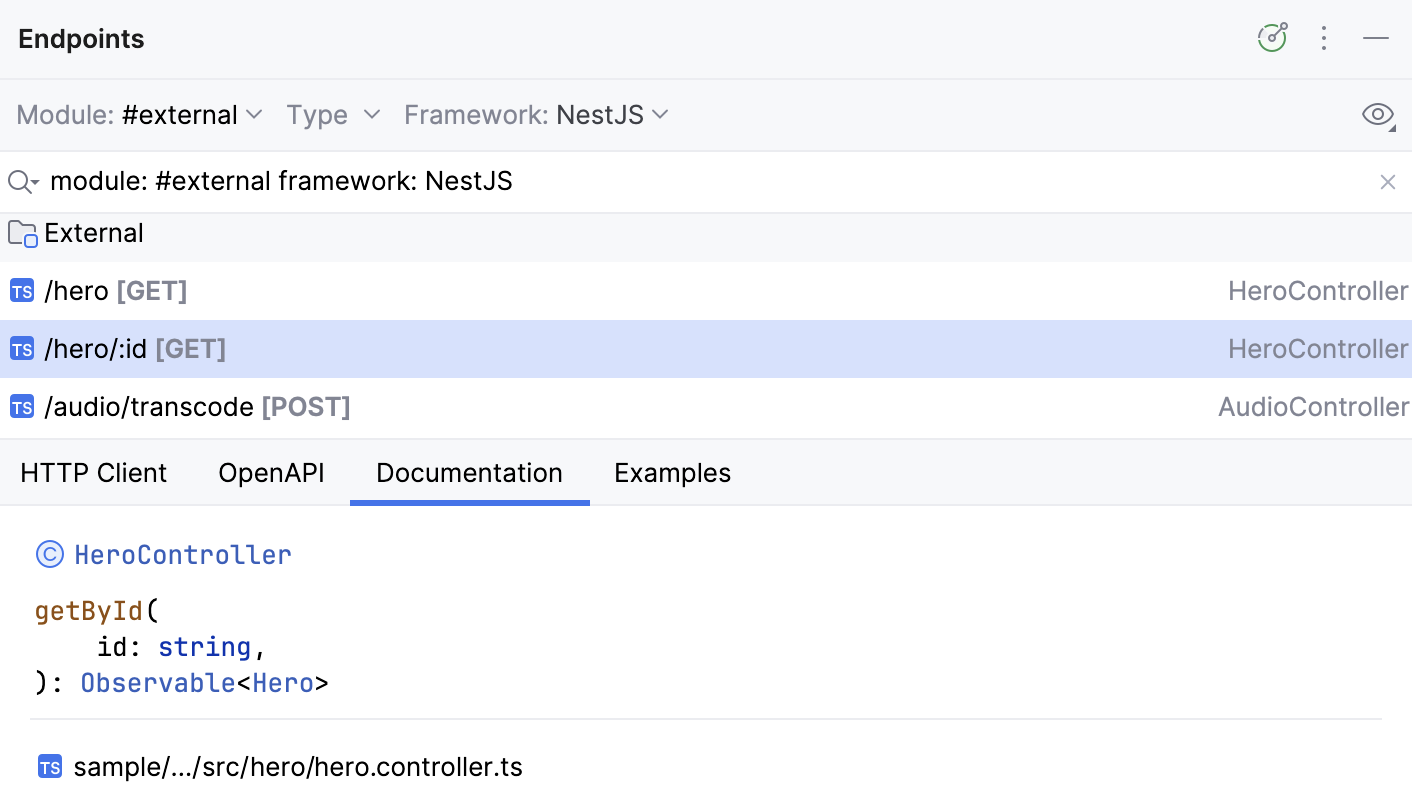Click the TS icon beside /audio/transcode endpoint
This screenshot has width=1412, height=800.
pos(22,407)
